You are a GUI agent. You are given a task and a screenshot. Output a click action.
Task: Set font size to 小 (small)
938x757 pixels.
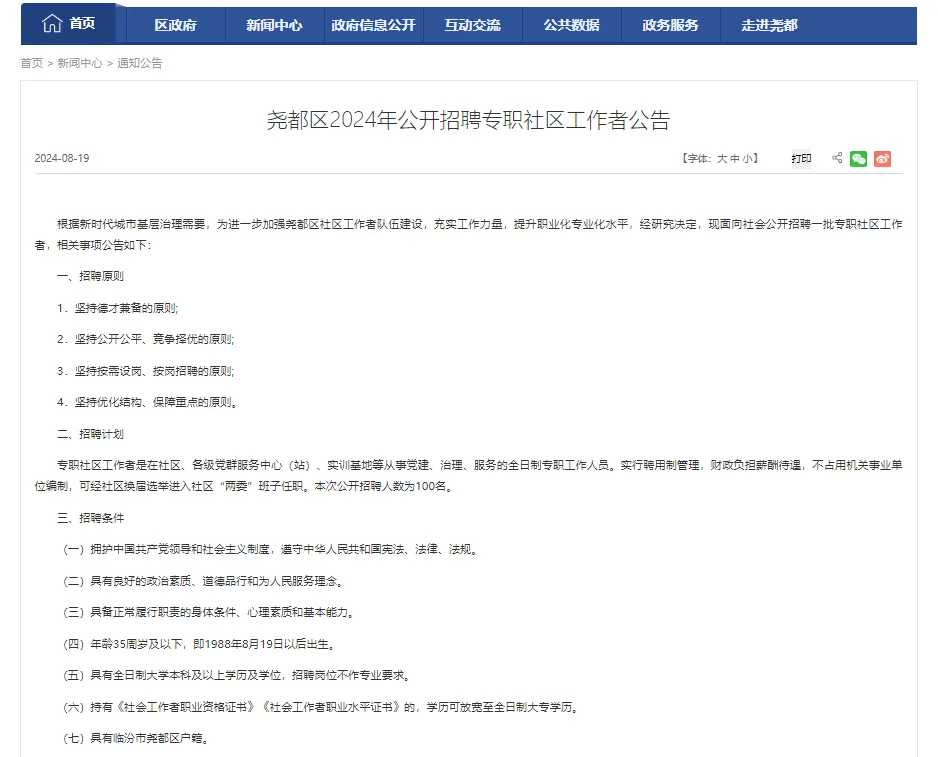[750, 157]
